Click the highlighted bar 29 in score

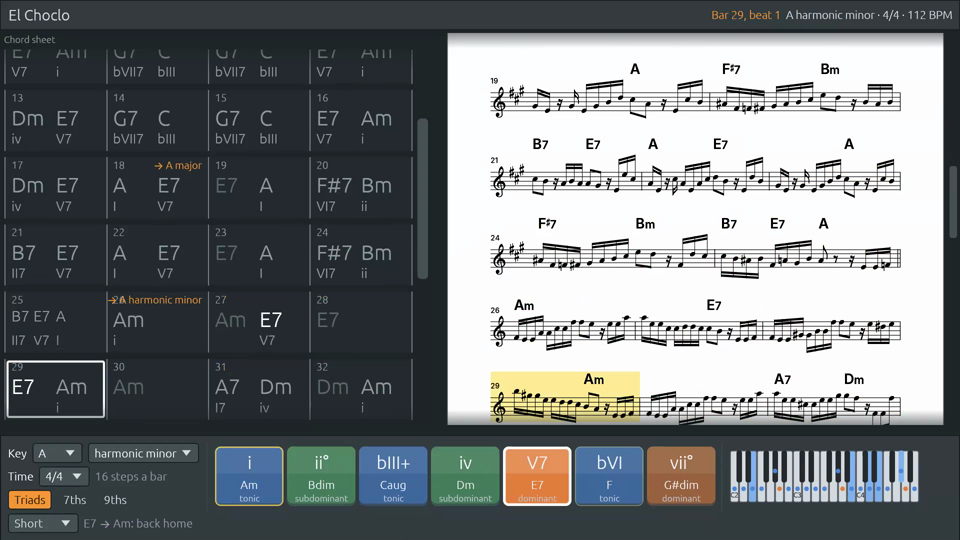tap(564, 397)
